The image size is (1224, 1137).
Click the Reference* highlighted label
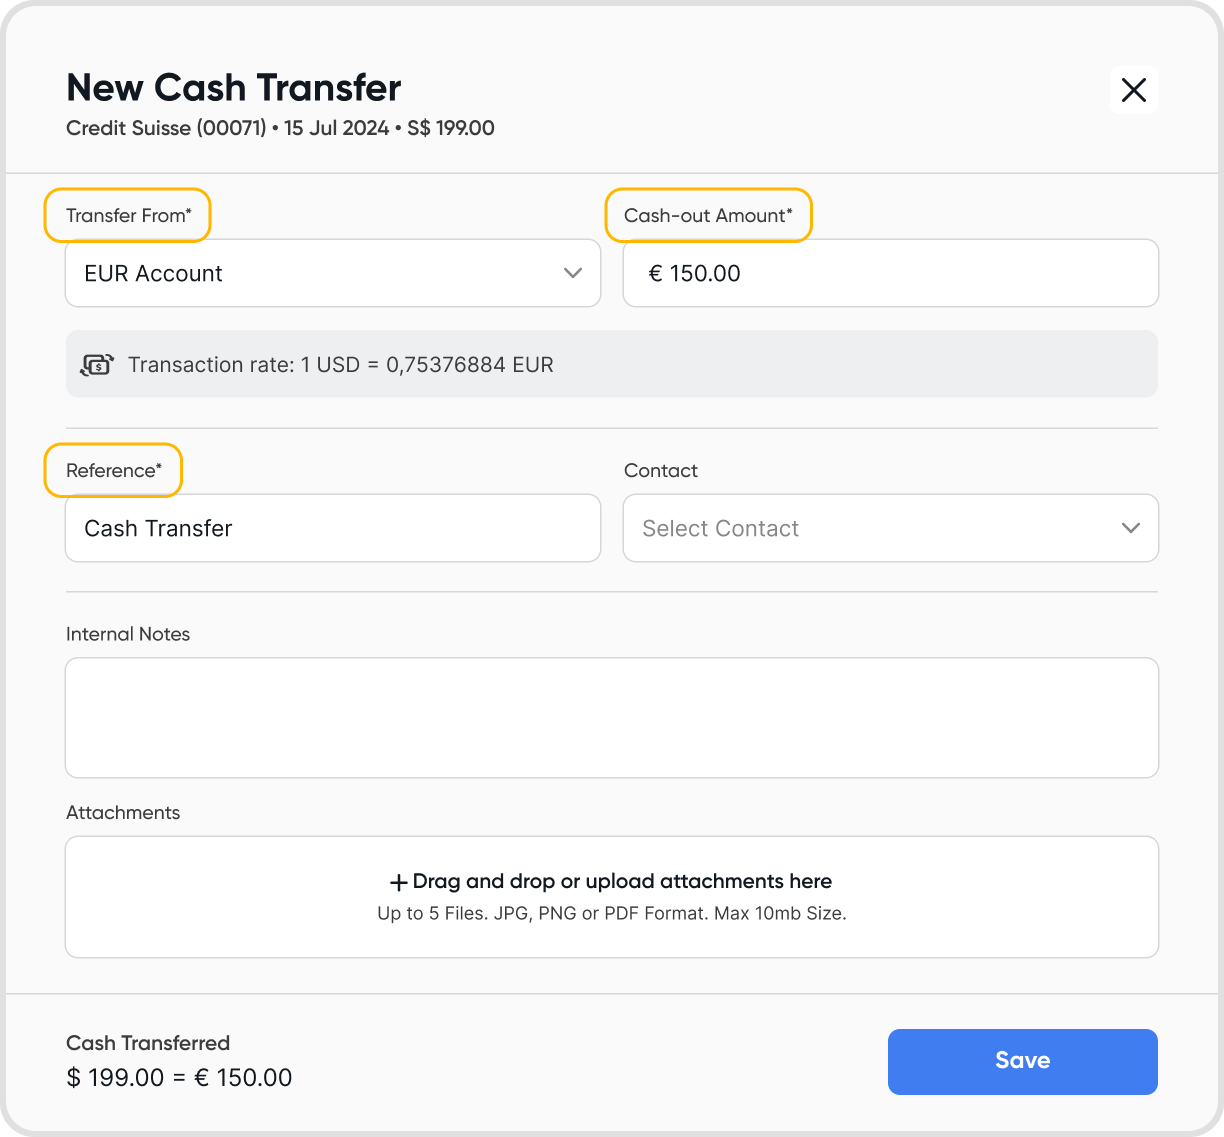click(113, 470)
